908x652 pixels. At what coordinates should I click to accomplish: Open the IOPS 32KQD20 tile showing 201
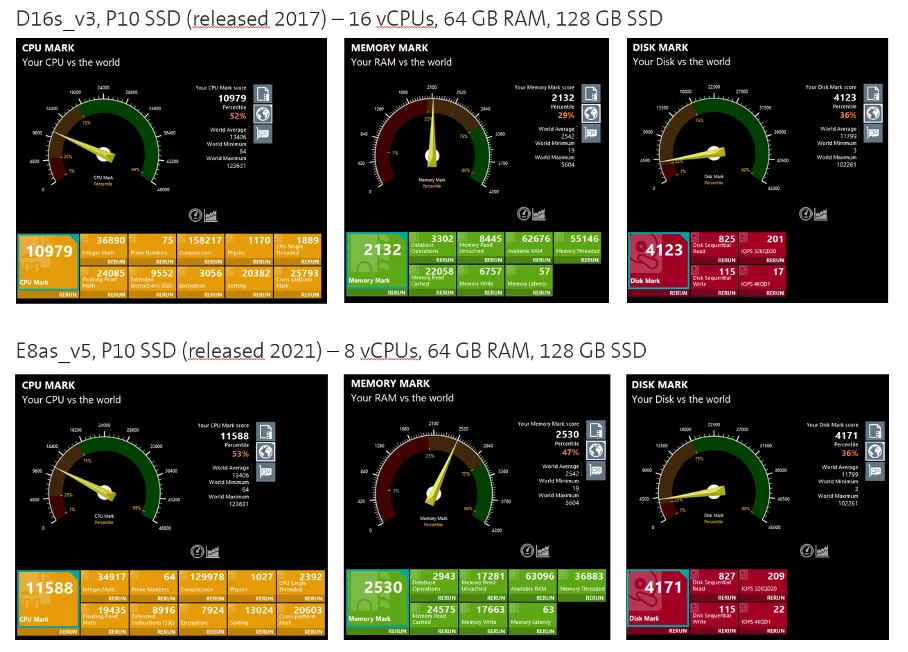pyautogui.click(x=762, y=248)
